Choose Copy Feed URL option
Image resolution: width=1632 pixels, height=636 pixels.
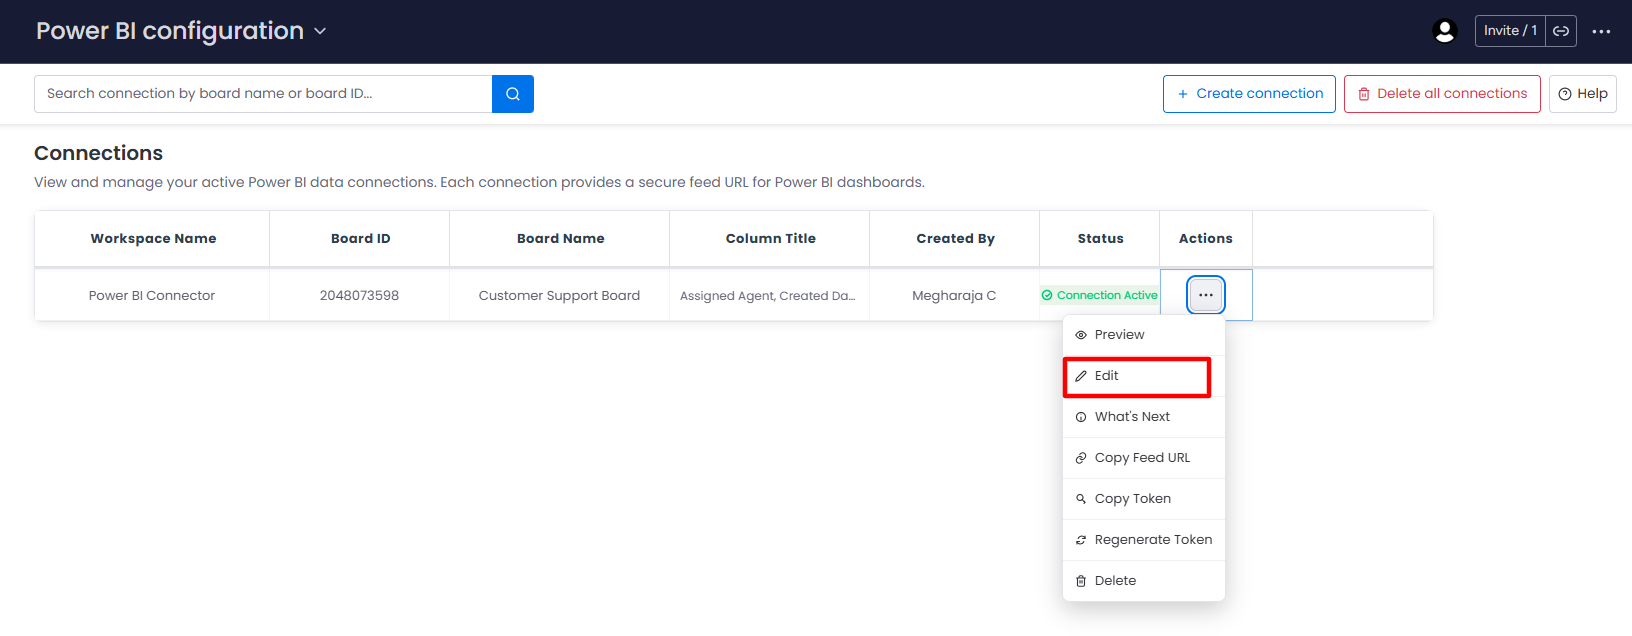click(x=1144, y=458)
